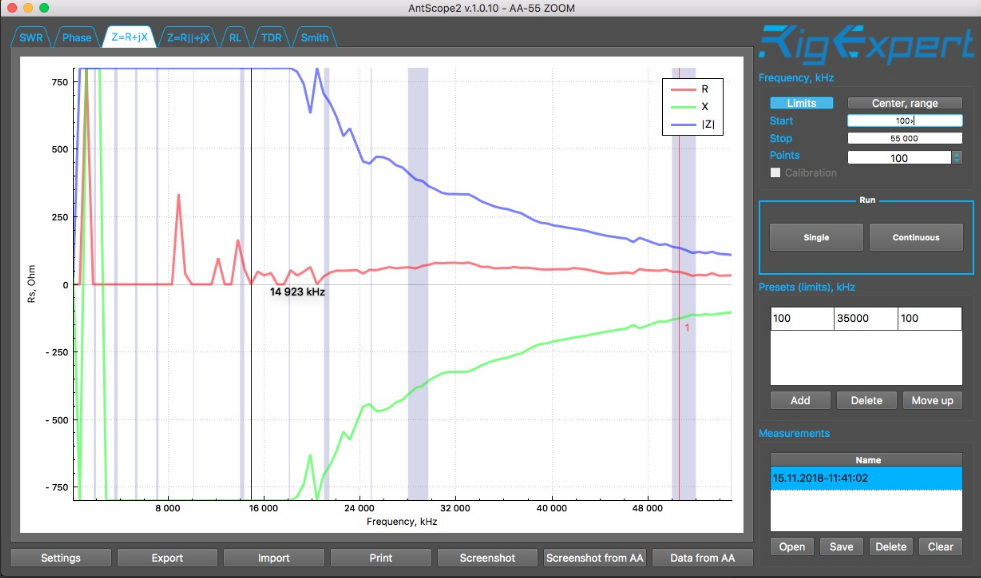This screenshot has height=578, width=981.
Task: Open the Phase tab
Action: click(76, 38)
